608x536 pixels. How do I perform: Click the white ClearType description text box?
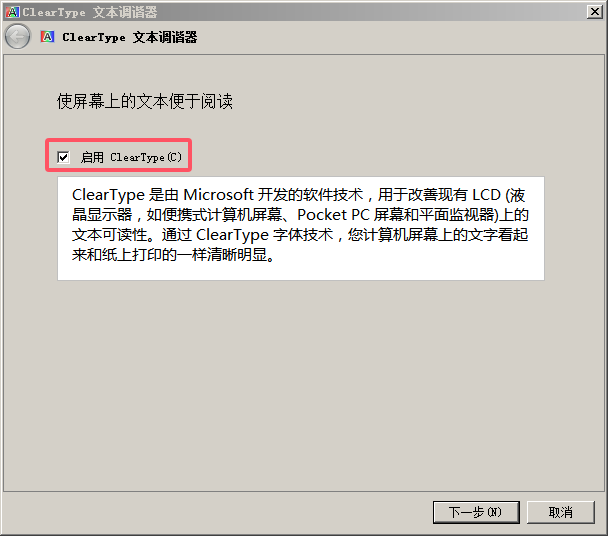tap(301, 228)
